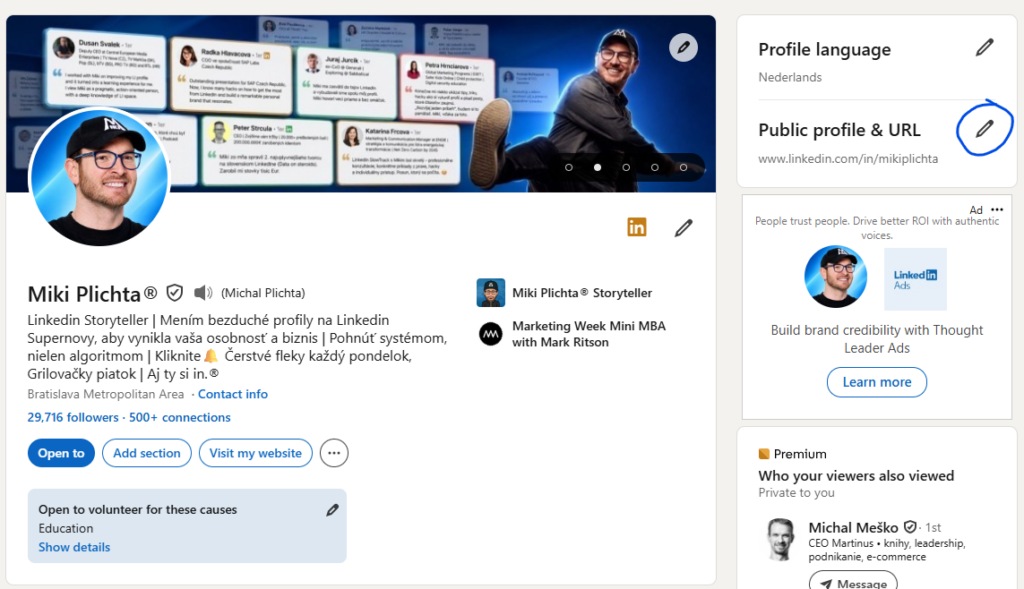1024x589 pixels.
Task: Edit Public profile & URL pencil icon
Action: point(984,129)
